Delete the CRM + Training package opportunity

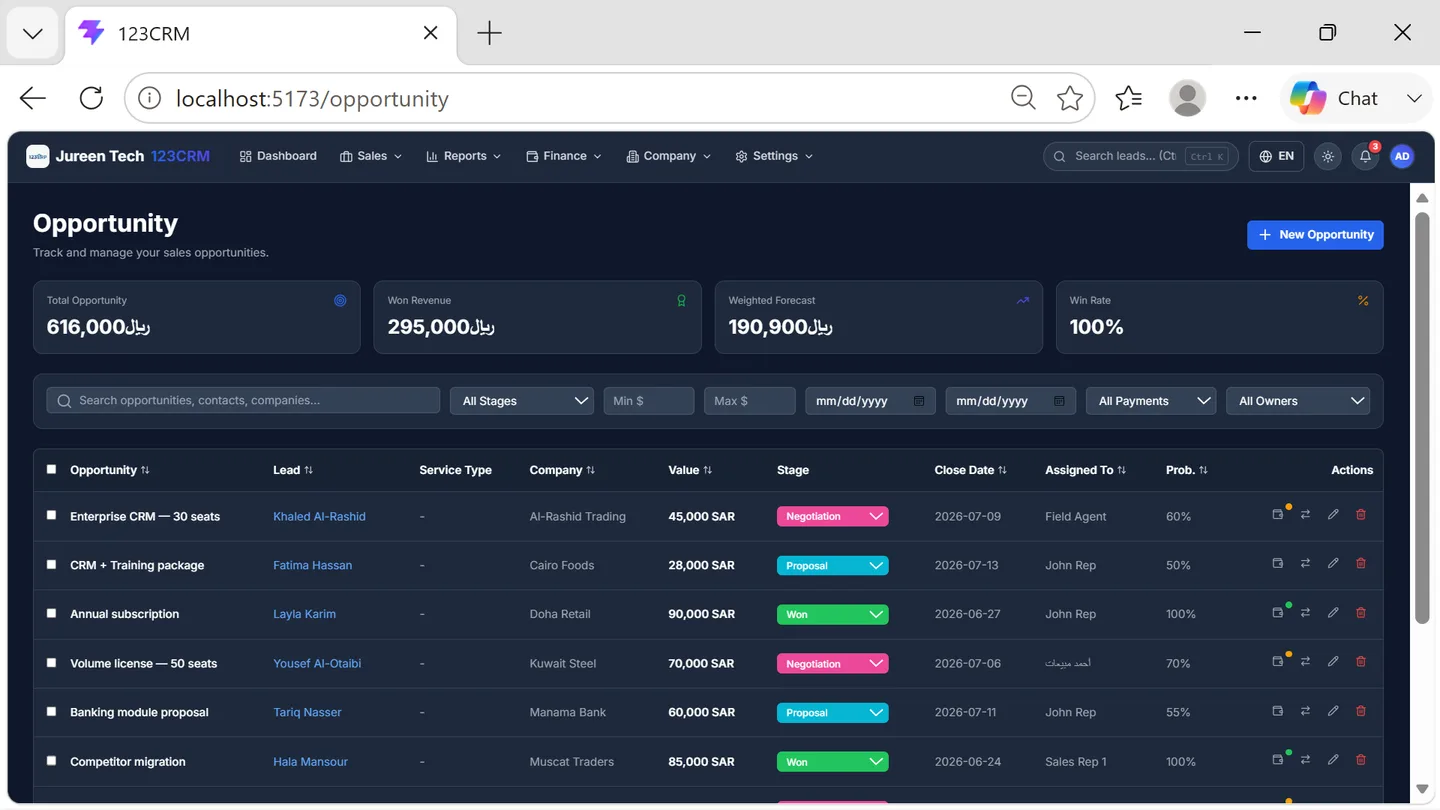click(1361, 563)
